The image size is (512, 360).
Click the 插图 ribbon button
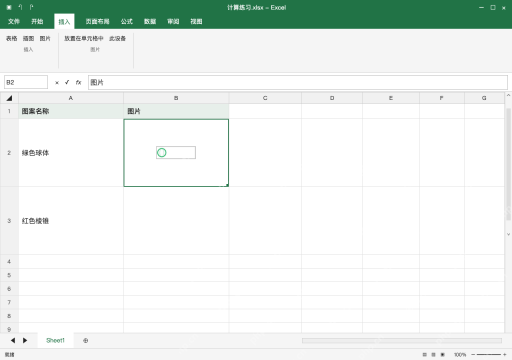point(28,39)
